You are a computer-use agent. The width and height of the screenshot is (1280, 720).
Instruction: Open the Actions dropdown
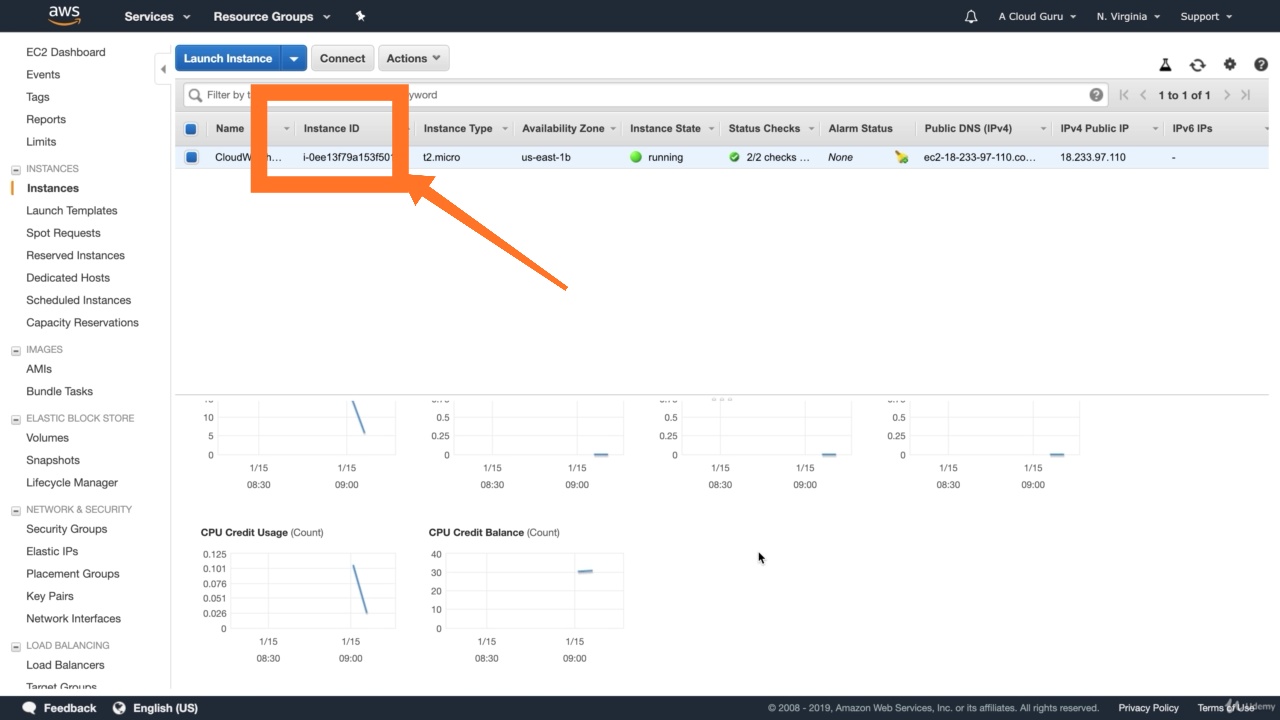point(413,58)
